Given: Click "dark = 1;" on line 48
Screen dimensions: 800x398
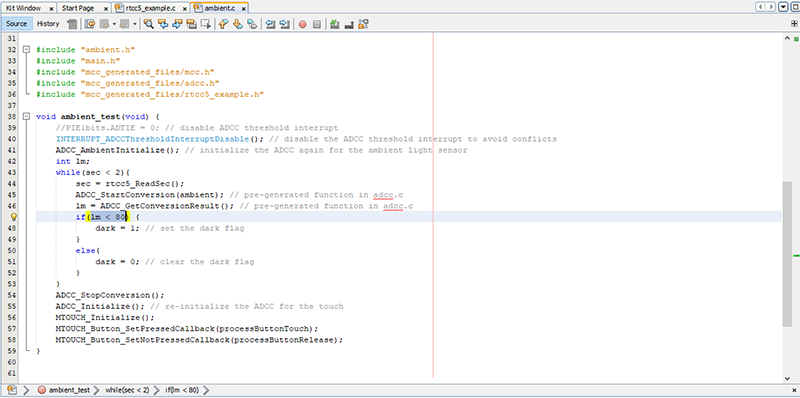Looking at the screenshot, I should point(117,228).
